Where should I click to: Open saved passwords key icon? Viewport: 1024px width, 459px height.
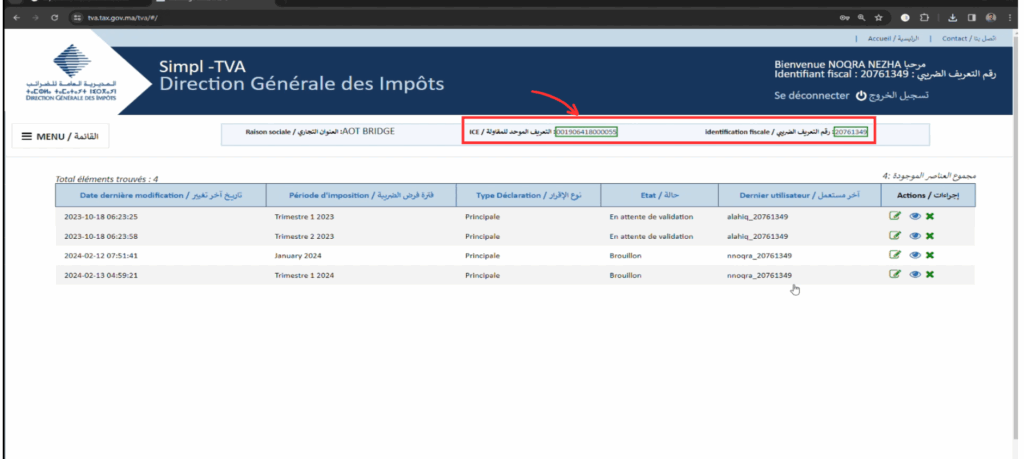846,18
